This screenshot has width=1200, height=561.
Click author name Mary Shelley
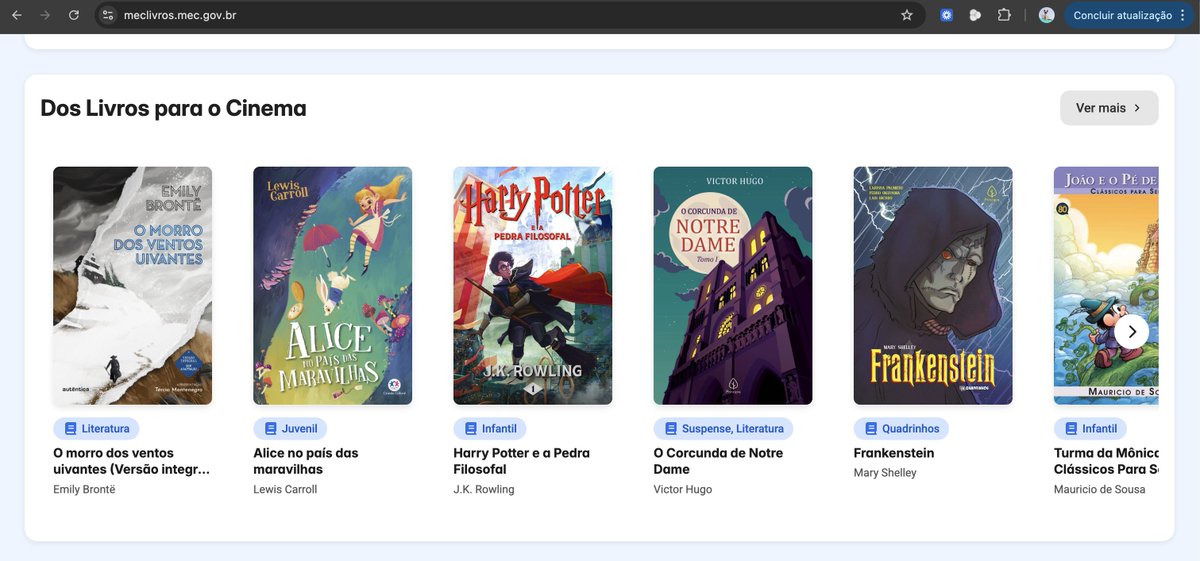tap(885, 473)
